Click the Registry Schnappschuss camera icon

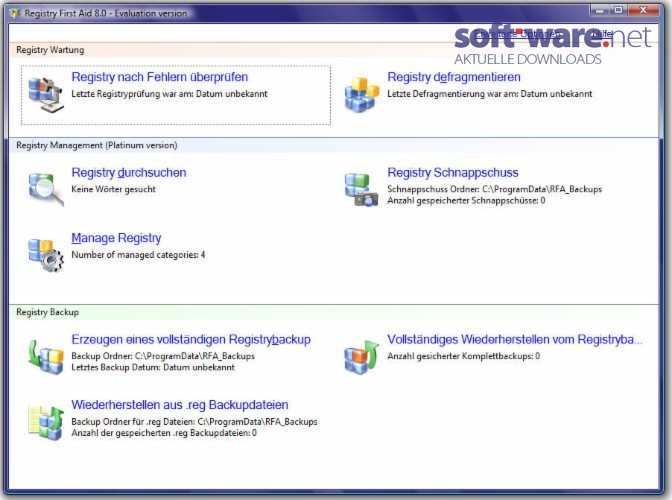[362, 189]
